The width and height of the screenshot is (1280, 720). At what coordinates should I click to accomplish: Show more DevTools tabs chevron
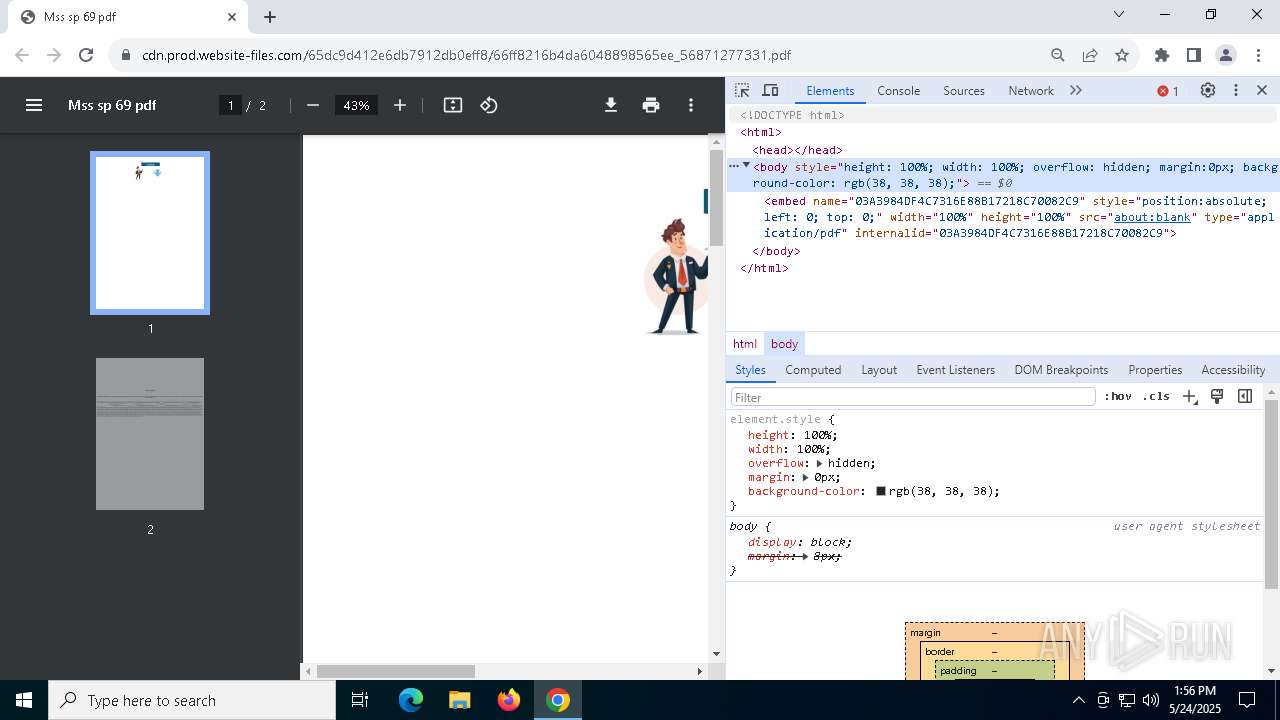pos(1076,90)
